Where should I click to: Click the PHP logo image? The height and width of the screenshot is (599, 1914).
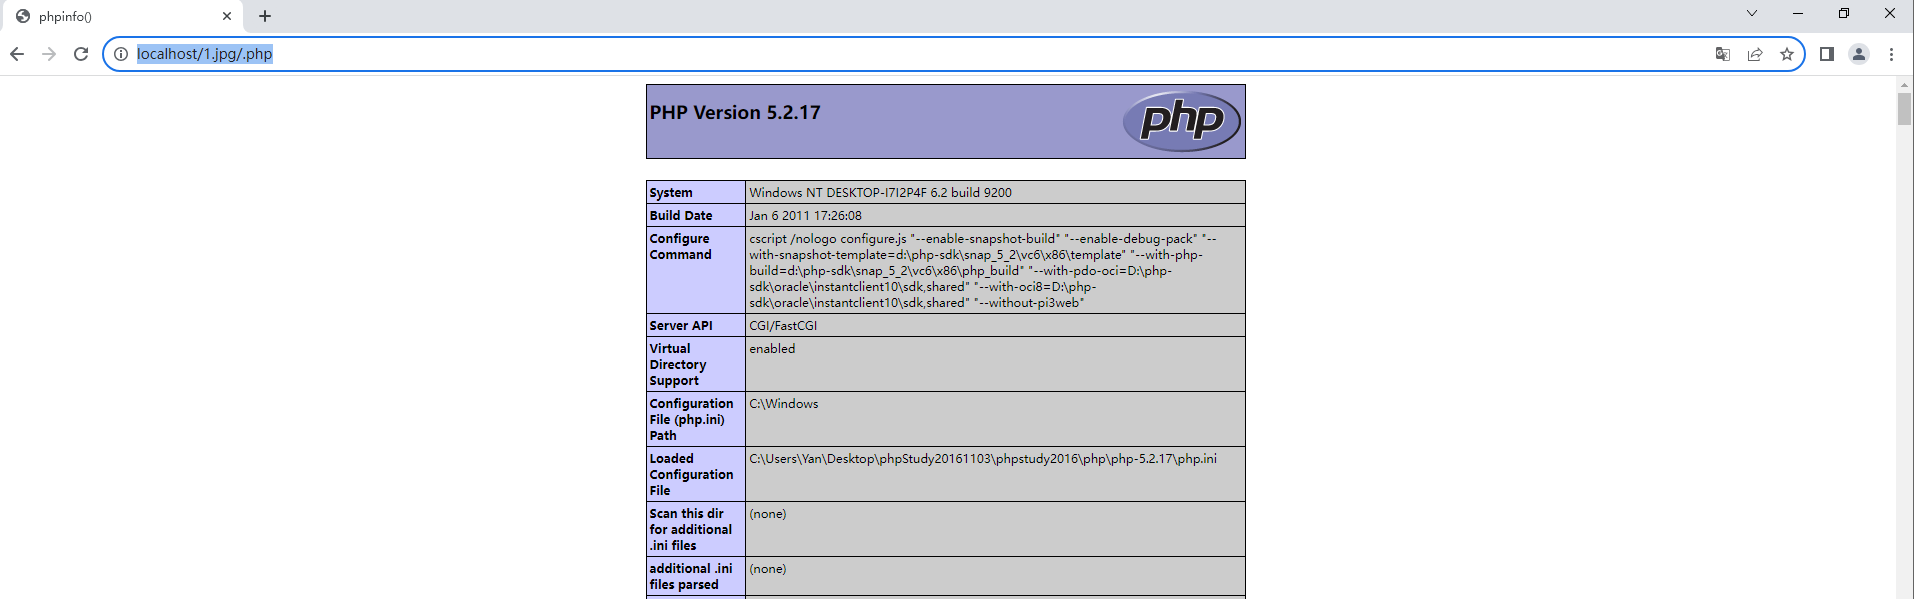pos(1181,121)
